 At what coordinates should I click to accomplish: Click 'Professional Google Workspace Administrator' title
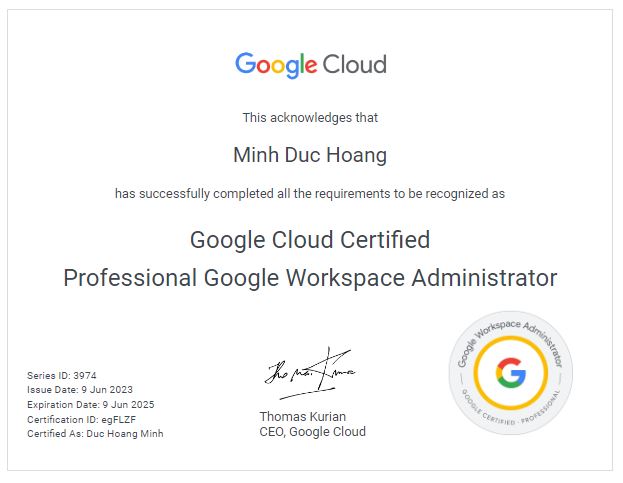pyautogui.click(x=310, y=278)
